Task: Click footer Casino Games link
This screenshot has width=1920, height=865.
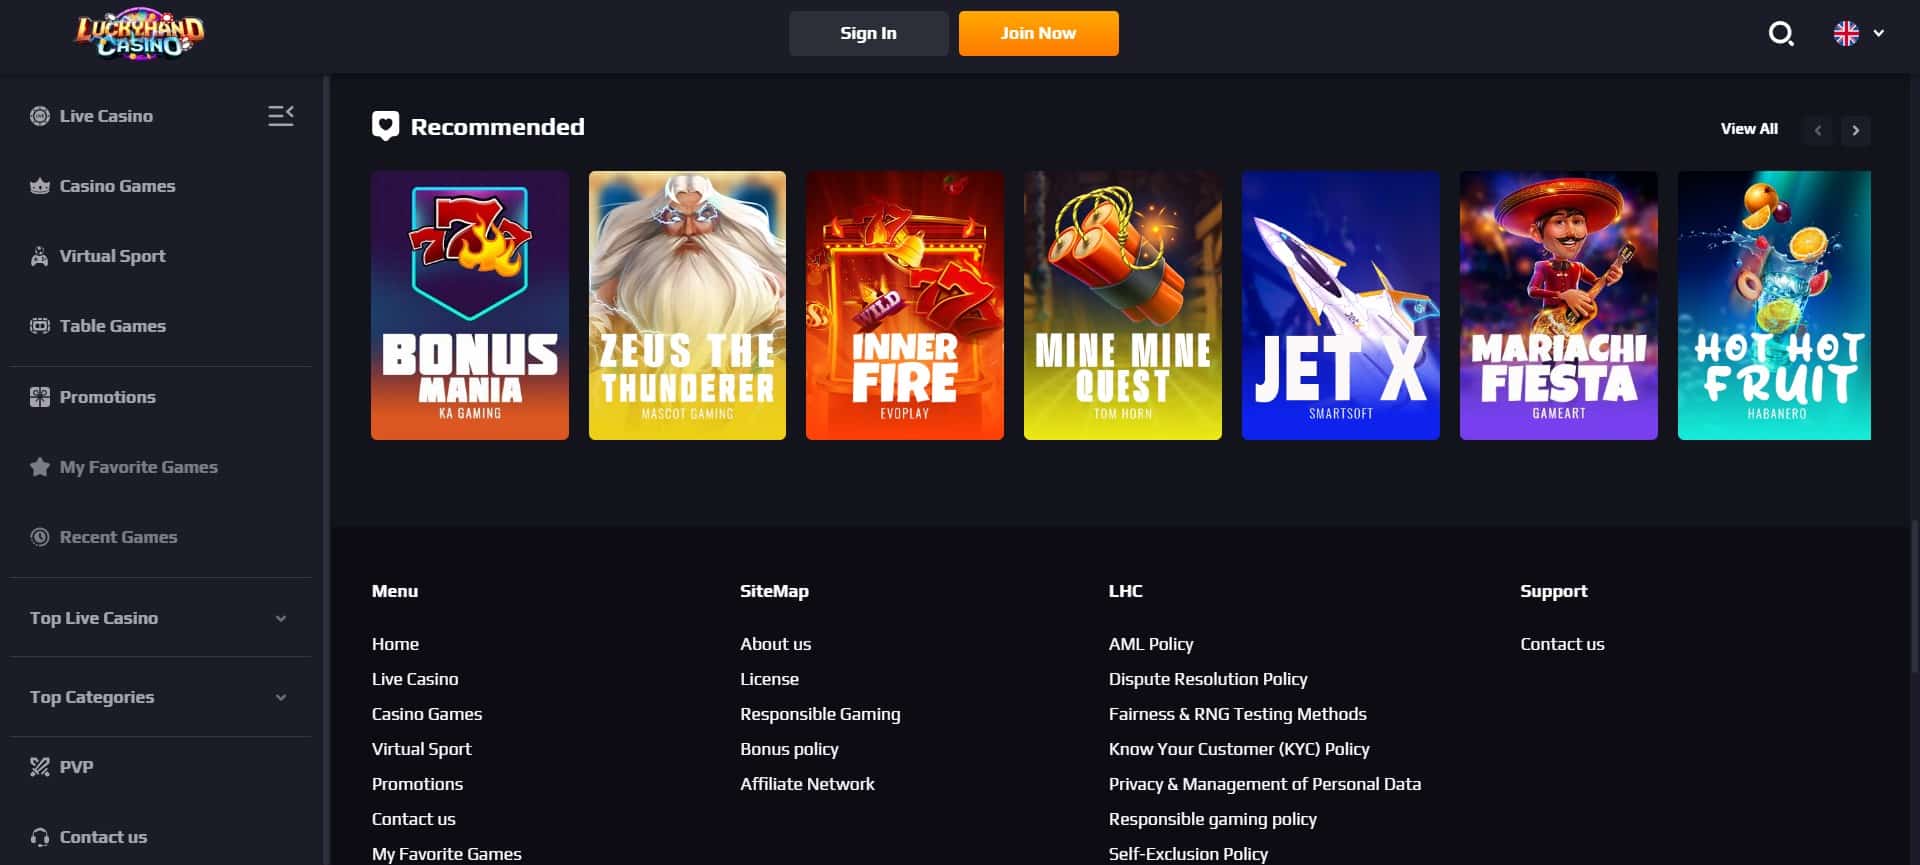Action: click(x=427, y=714)
